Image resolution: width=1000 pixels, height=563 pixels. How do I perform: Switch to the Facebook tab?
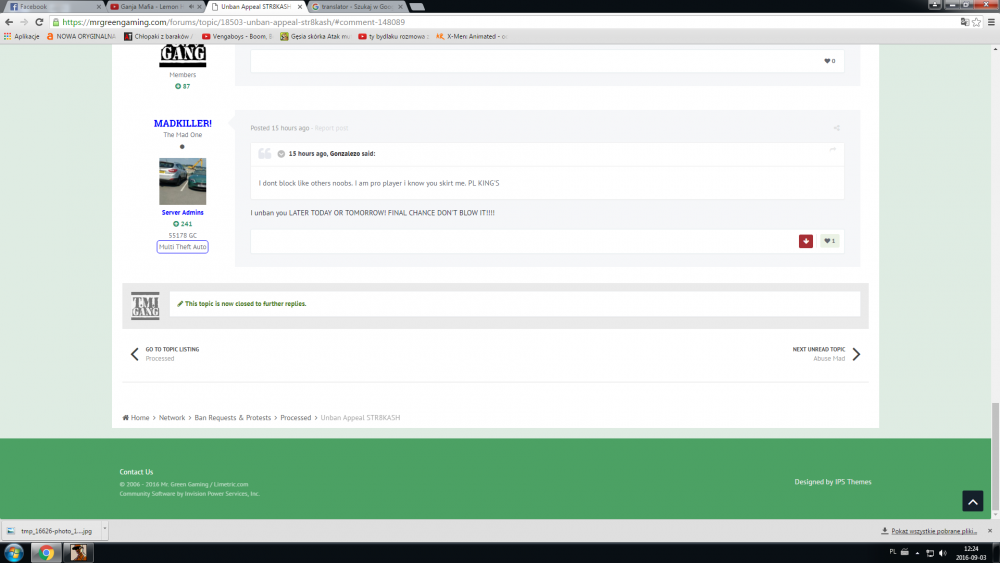[50, 6]
